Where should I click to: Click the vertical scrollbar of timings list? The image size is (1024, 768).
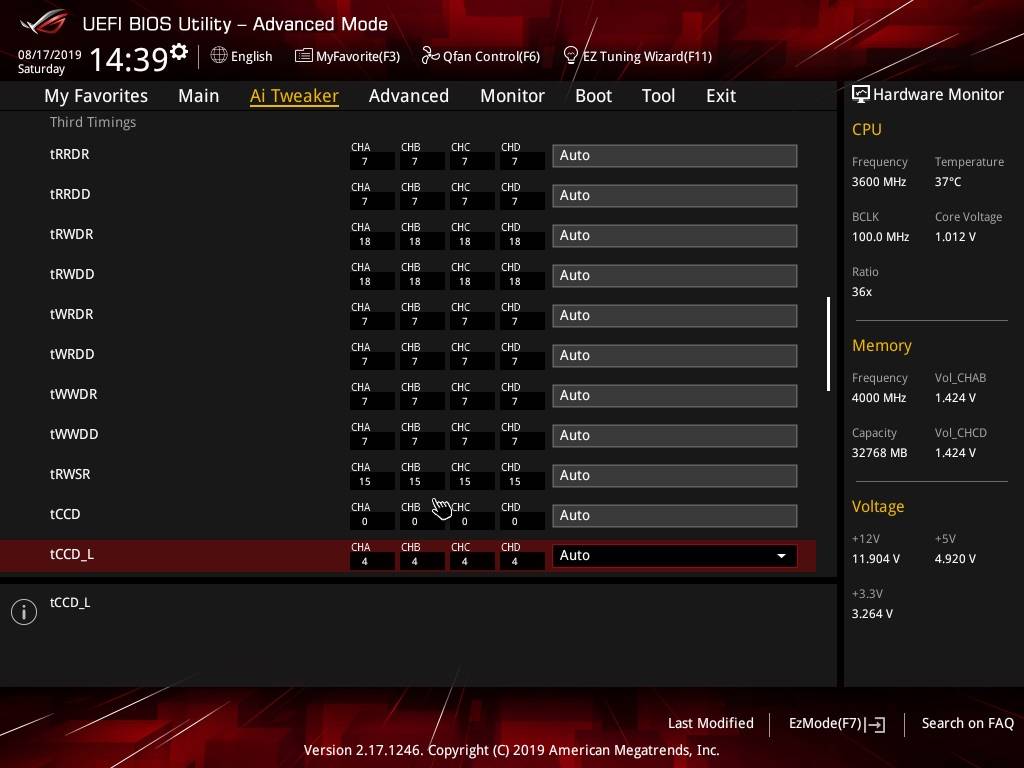coord(828,344)
